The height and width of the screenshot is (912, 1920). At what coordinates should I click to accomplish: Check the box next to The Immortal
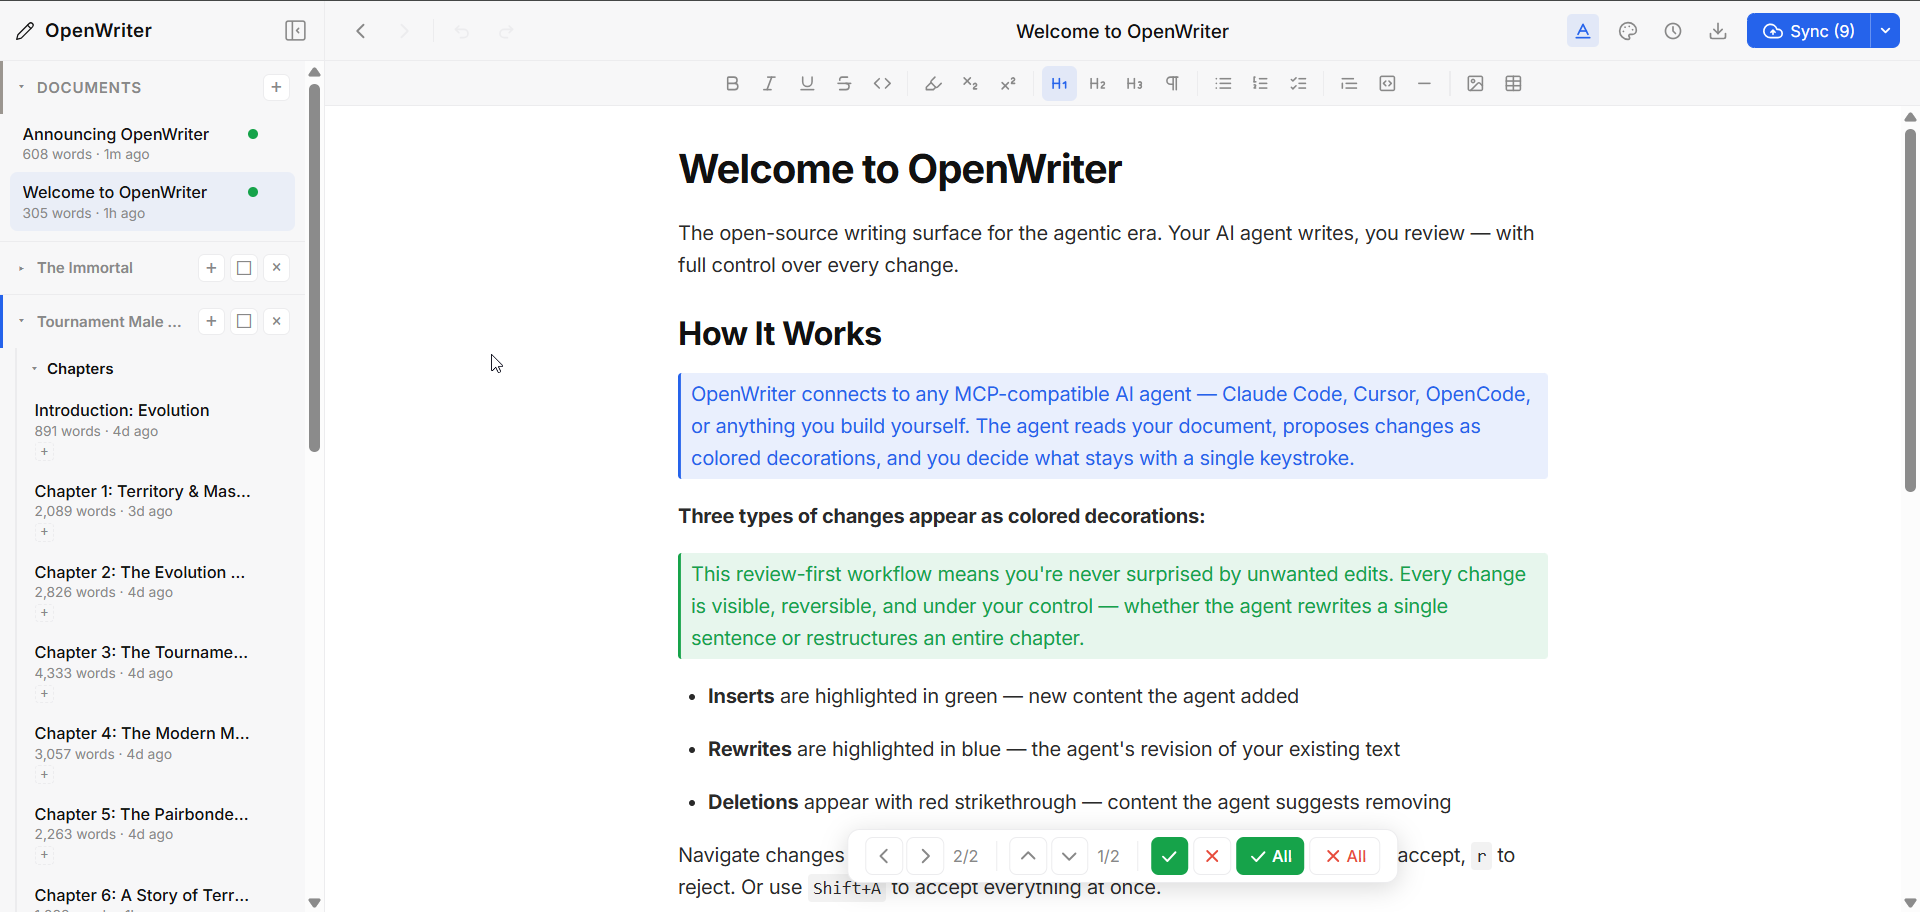(244, 267)
